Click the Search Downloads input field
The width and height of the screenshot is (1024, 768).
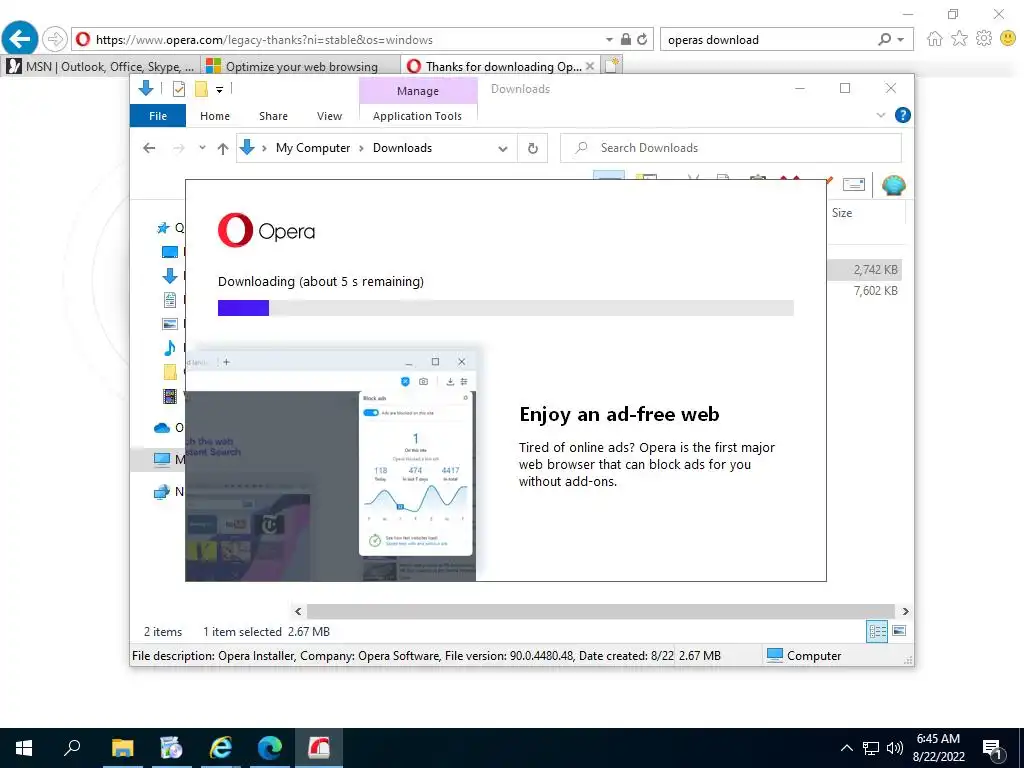tap(731, 148)
